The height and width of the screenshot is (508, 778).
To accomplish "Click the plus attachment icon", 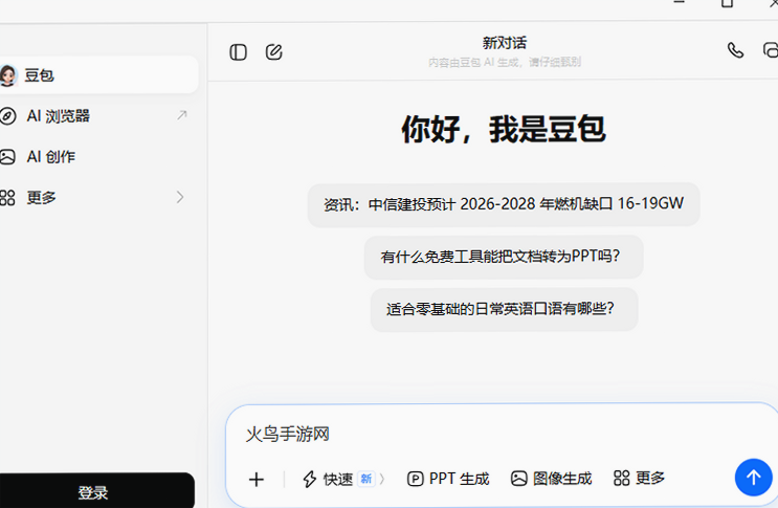I will pyautogui.click(x=256, y=479).
